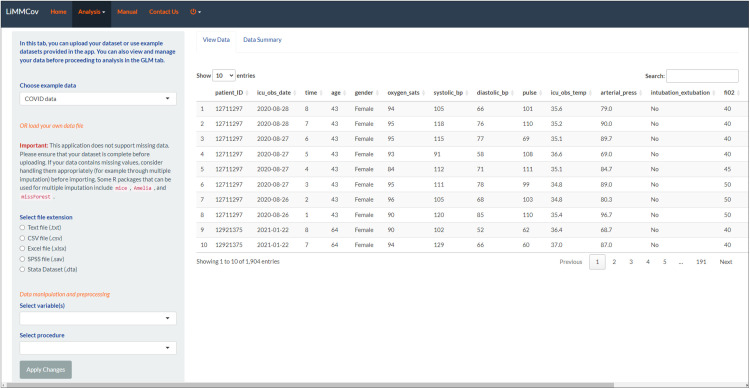750x389 pixels.
Task: Open the COVID data example dropdown
Action: pos(98,99)
